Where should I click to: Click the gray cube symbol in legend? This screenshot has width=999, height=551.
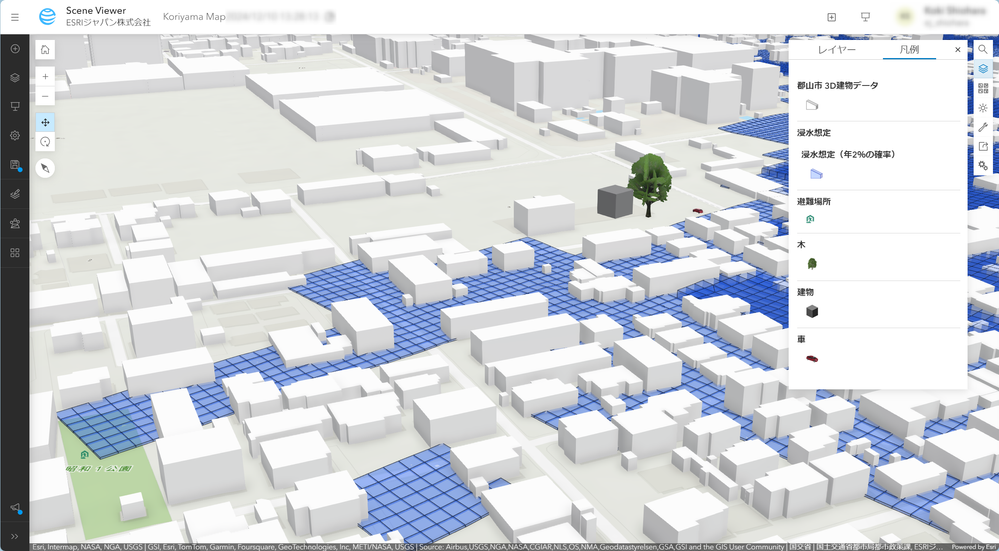[812, 311]
